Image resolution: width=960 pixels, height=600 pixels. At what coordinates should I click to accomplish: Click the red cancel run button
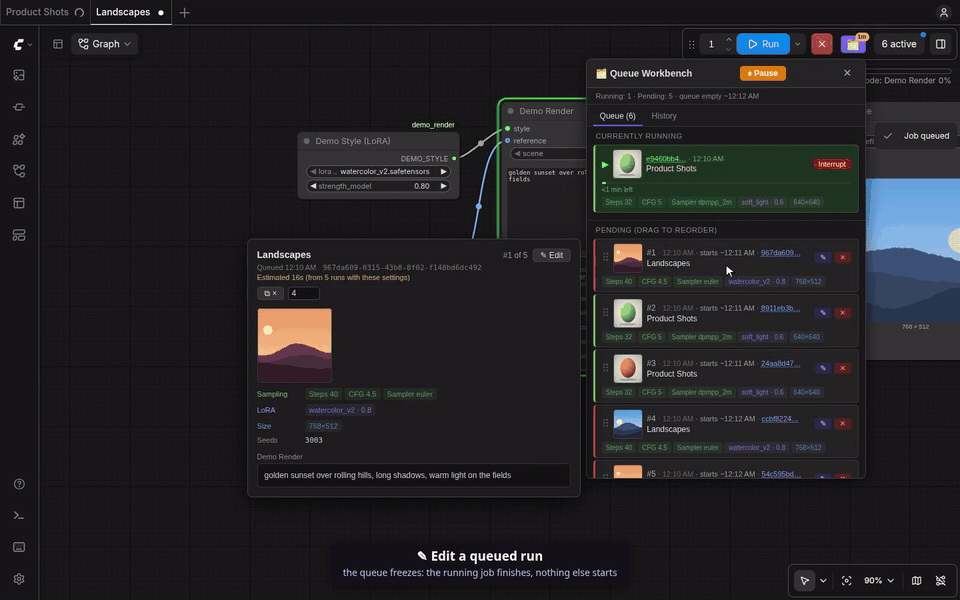pyautogui.click(x=822, y=44)
